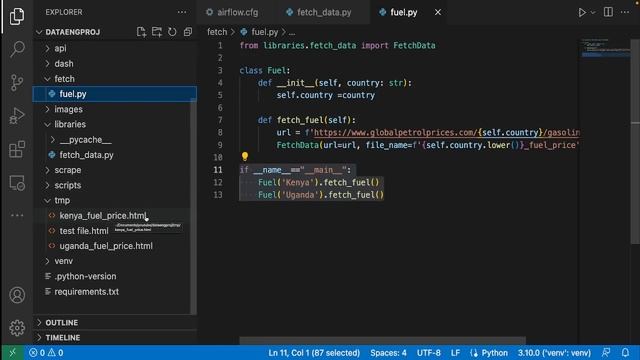The height and width of the screenshot is (360, 640).
Task: Click Ln 11, Col 1 status entry
Action: [314, 353]
